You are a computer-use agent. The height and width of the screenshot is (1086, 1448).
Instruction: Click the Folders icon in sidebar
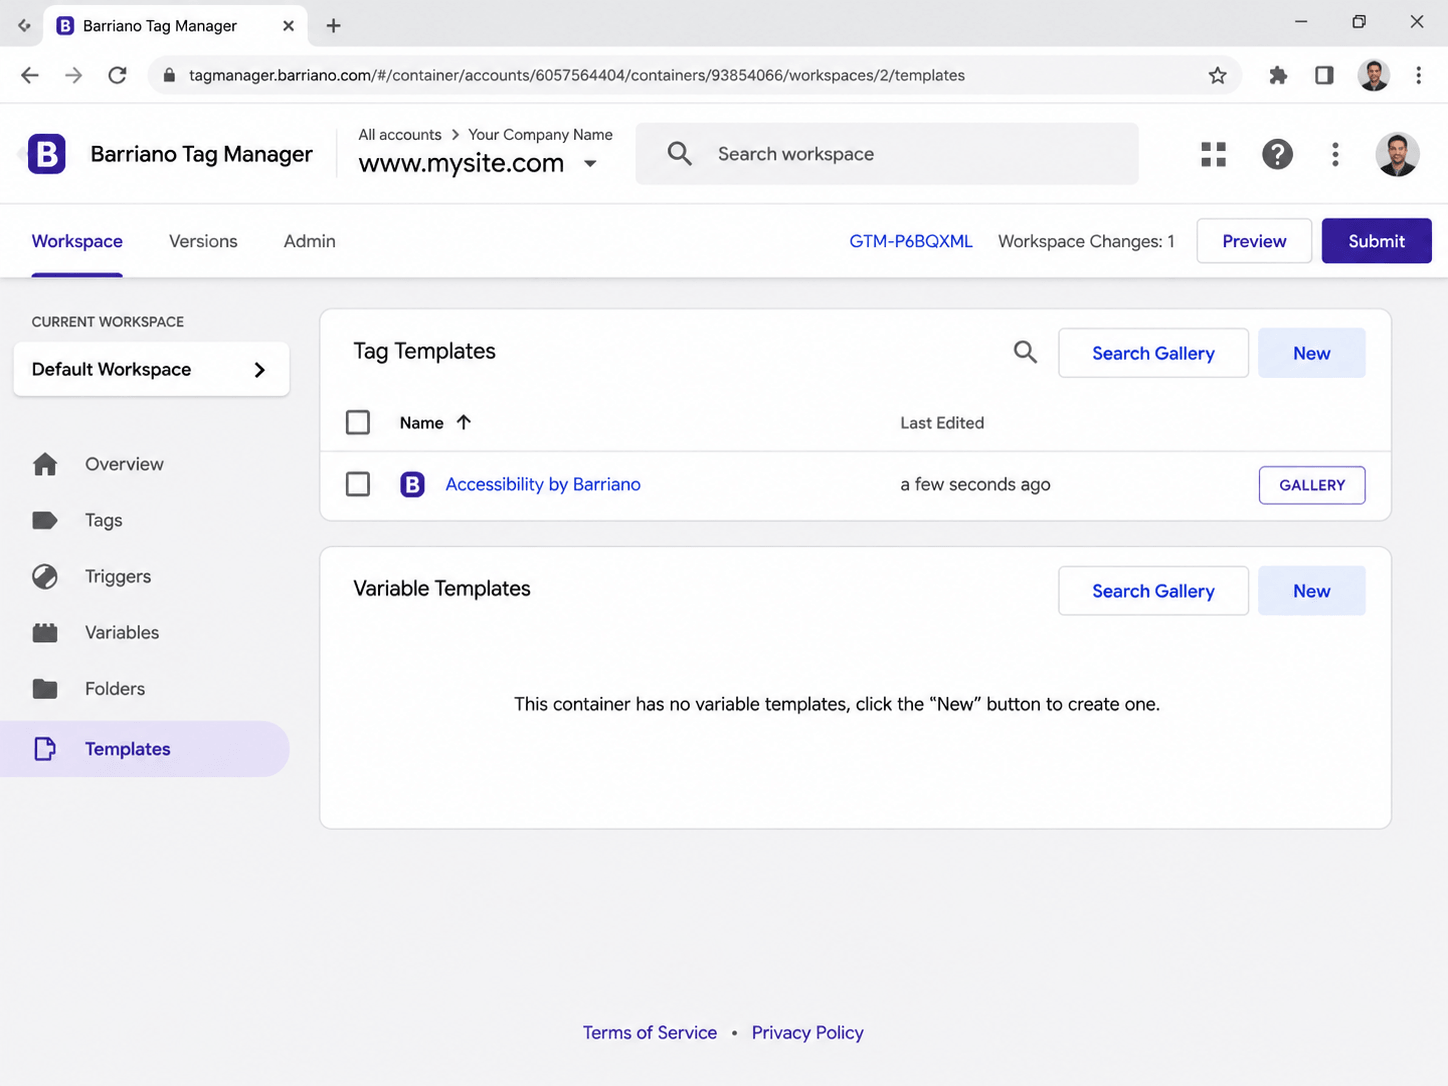click(x=45, y=688)
